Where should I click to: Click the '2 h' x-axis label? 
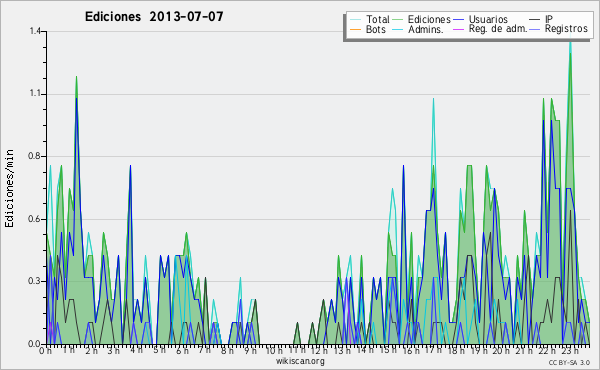click(x=91, y=351)
